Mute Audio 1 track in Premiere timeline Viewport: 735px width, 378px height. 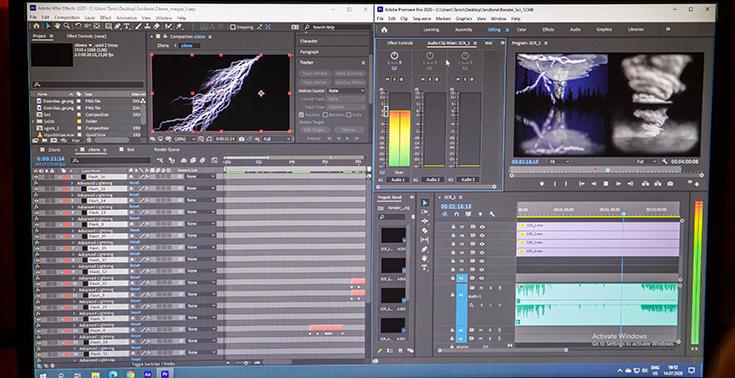tap(481, 287)
